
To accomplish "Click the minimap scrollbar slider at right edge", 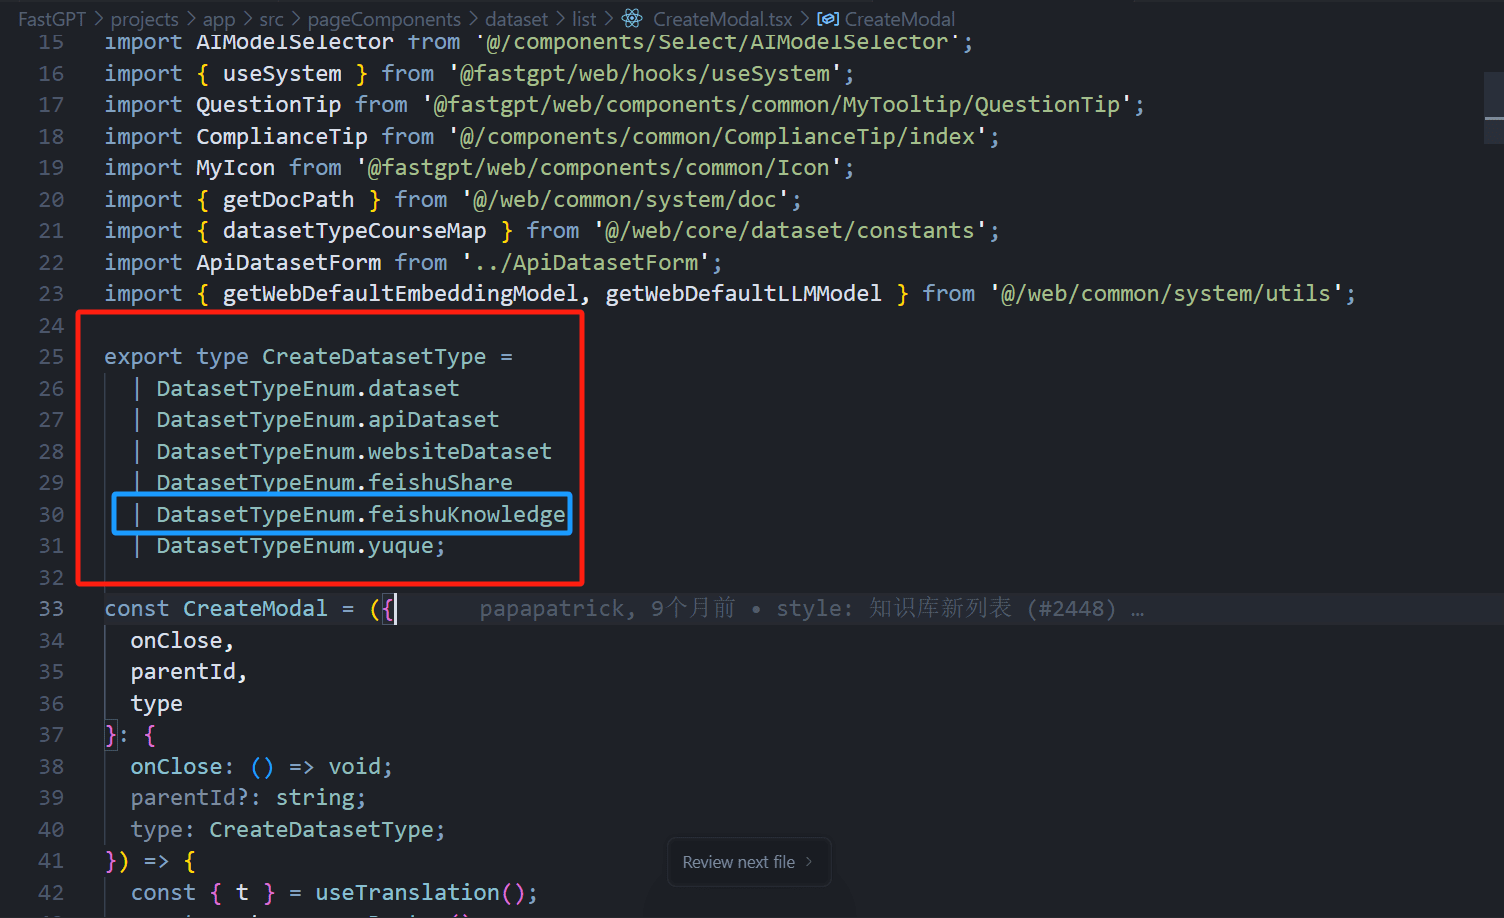I will tap(1493, 108).
